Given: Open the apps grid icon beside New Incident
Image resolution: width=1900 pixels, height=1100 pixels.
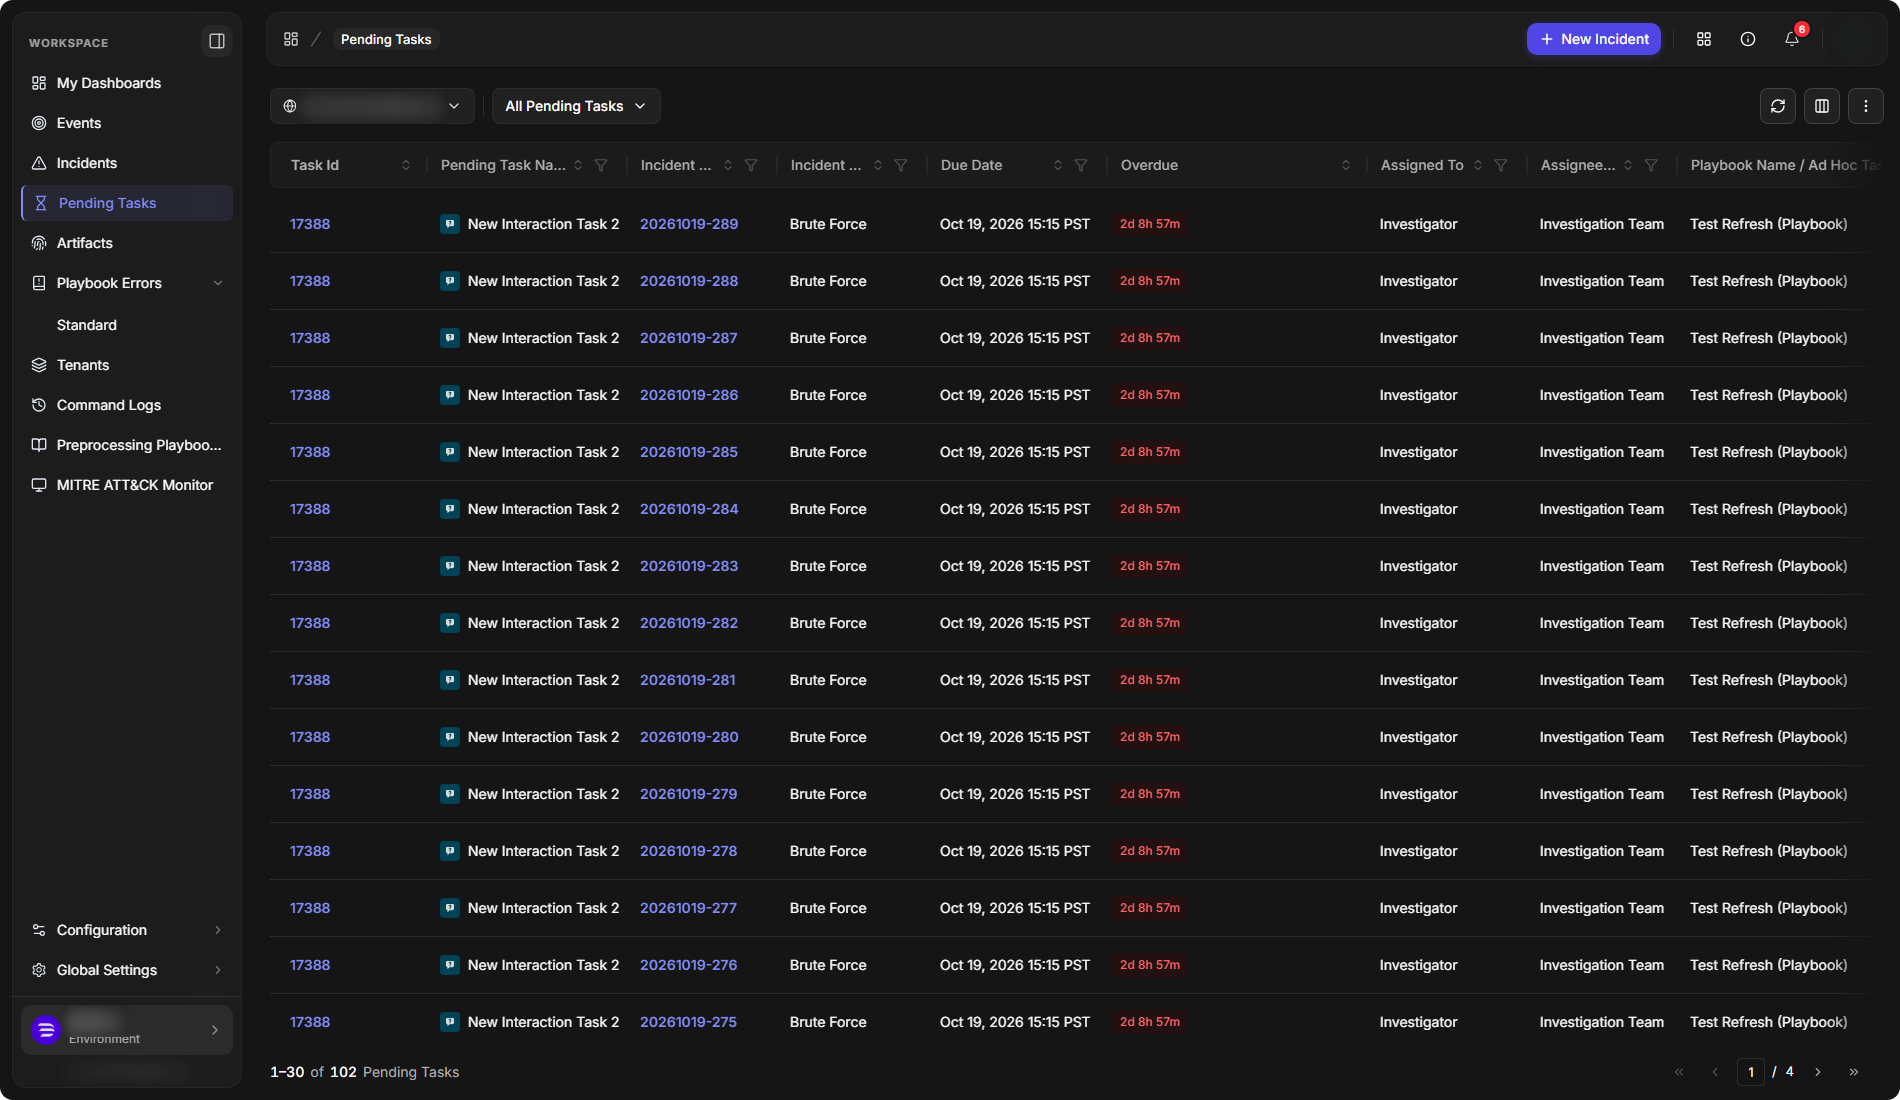Looking at the screenshot, I should pos(1704,39).
